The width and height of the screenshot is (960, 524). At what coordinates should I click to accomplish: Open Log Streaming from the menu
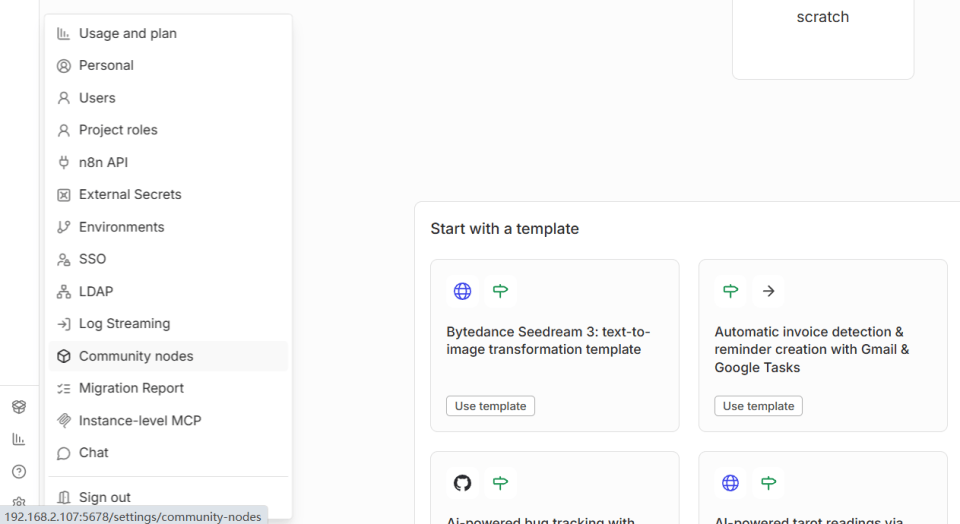point(124,323)
